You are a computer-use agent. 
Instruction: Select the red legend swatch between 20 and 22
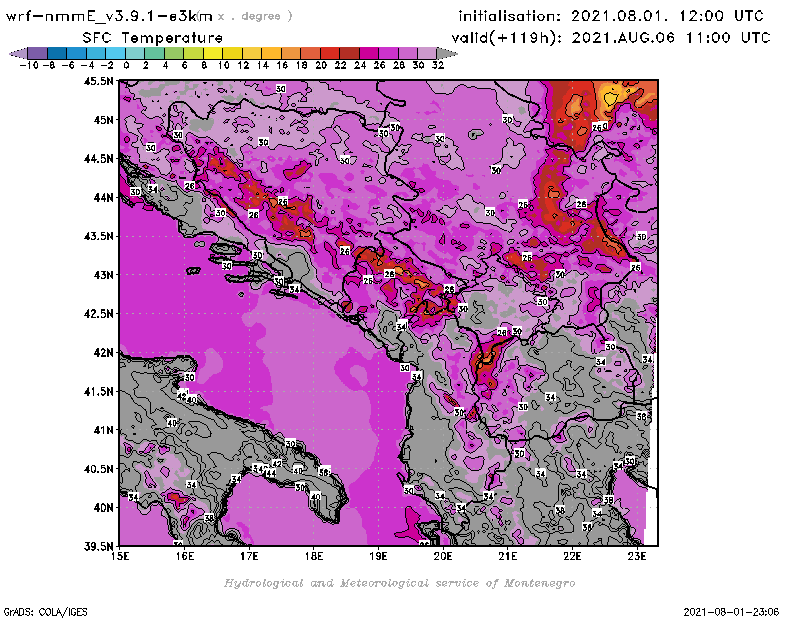(x=330, y=54)
